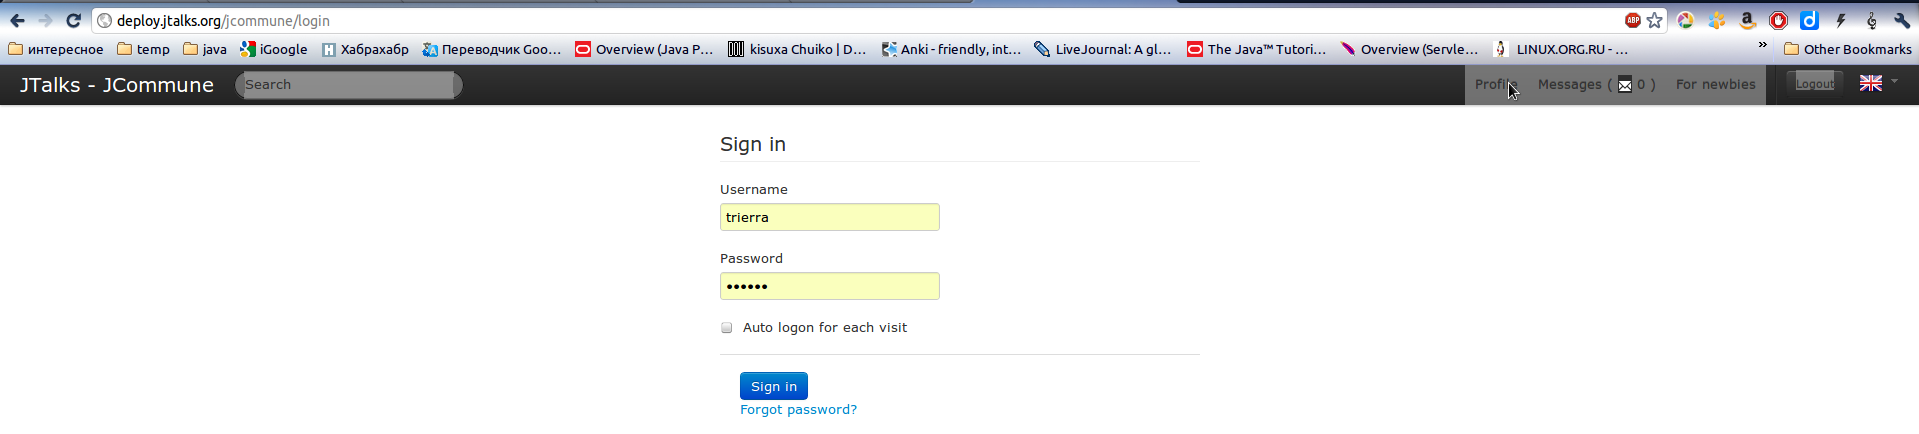This screenshot has width=1919, height=434.
Task: Click the Amazon extension icon
Action: (1747, 20)
